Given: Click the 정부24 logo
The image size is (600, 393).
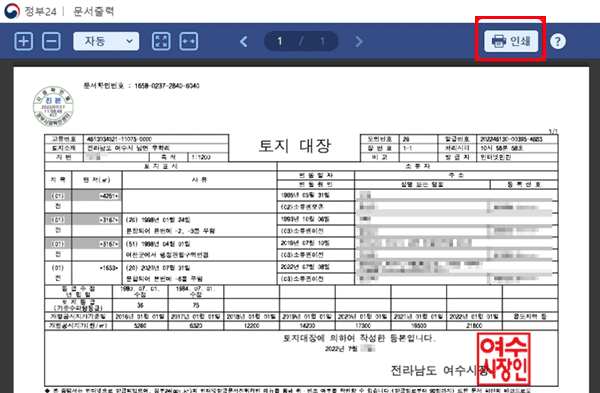Looking at the screenshot, I should coord(30,11).
